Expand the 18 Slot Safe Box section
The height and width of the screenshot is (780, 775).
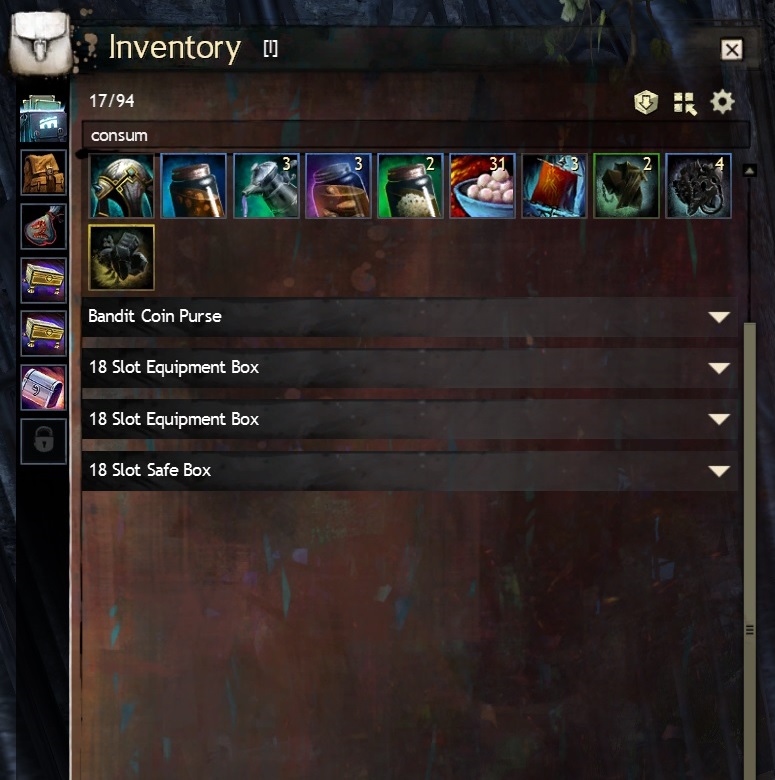click(409, 471)
